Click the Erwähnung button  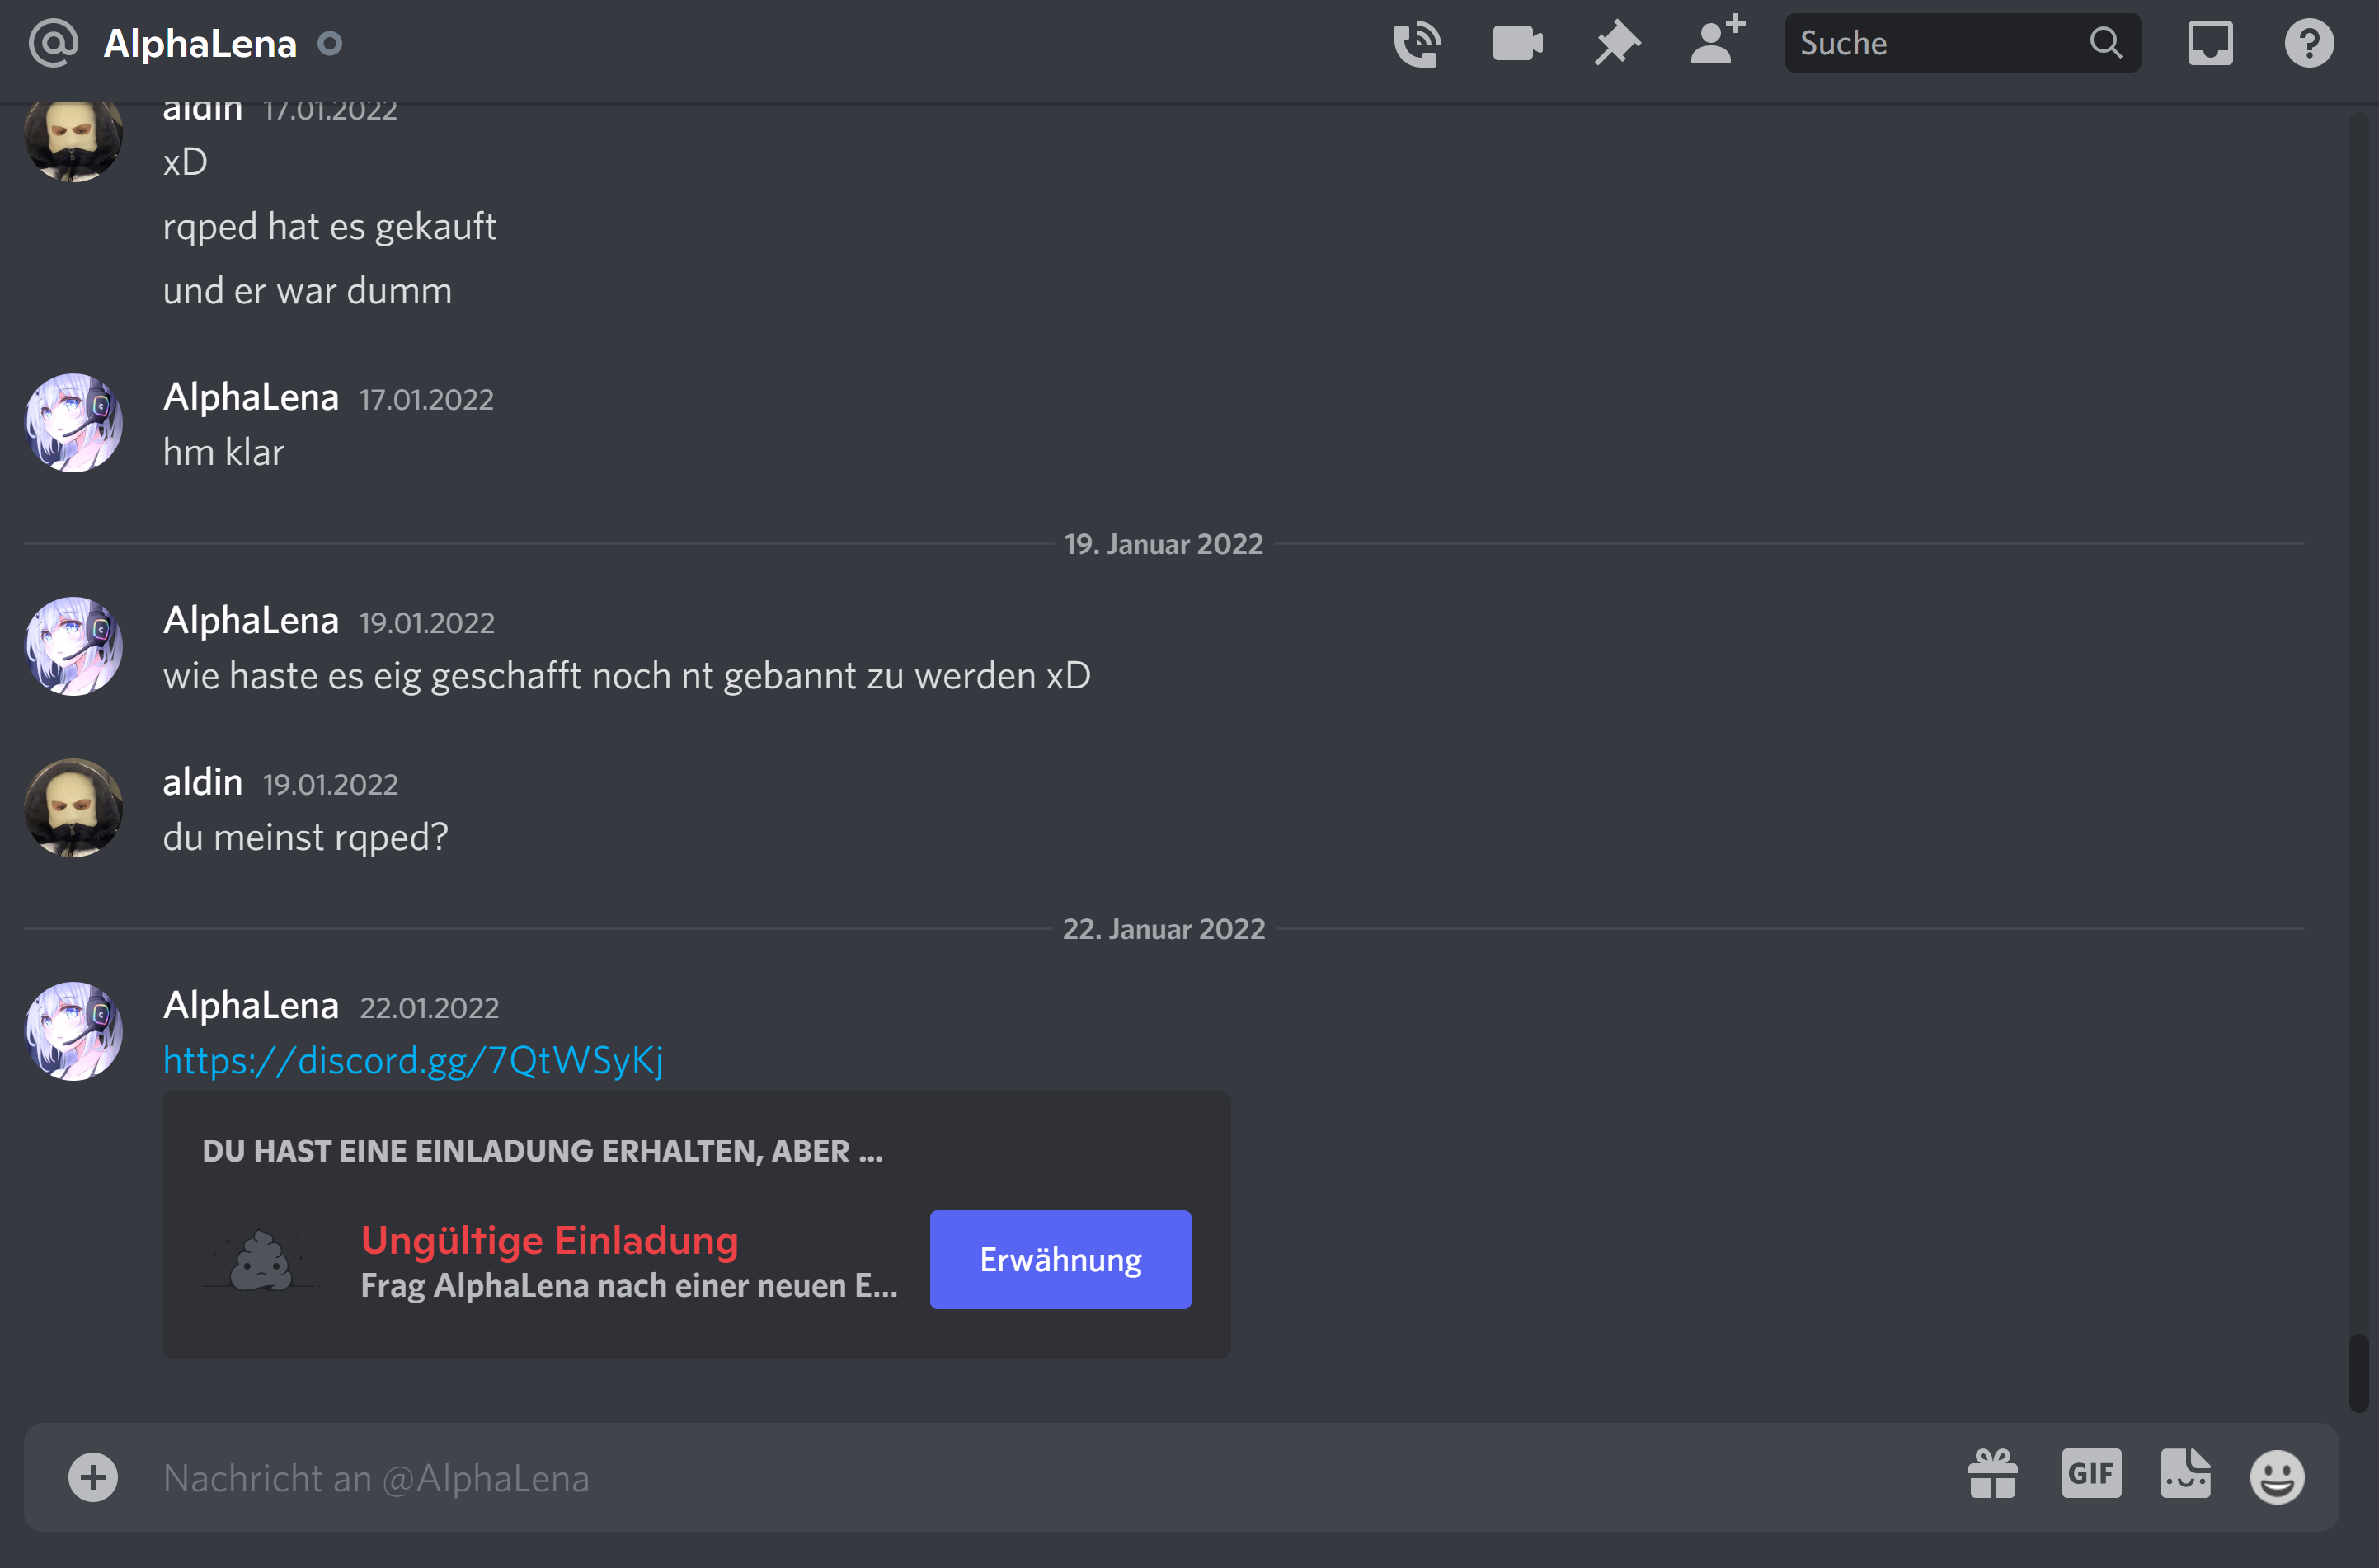tap(1060, 1259)
